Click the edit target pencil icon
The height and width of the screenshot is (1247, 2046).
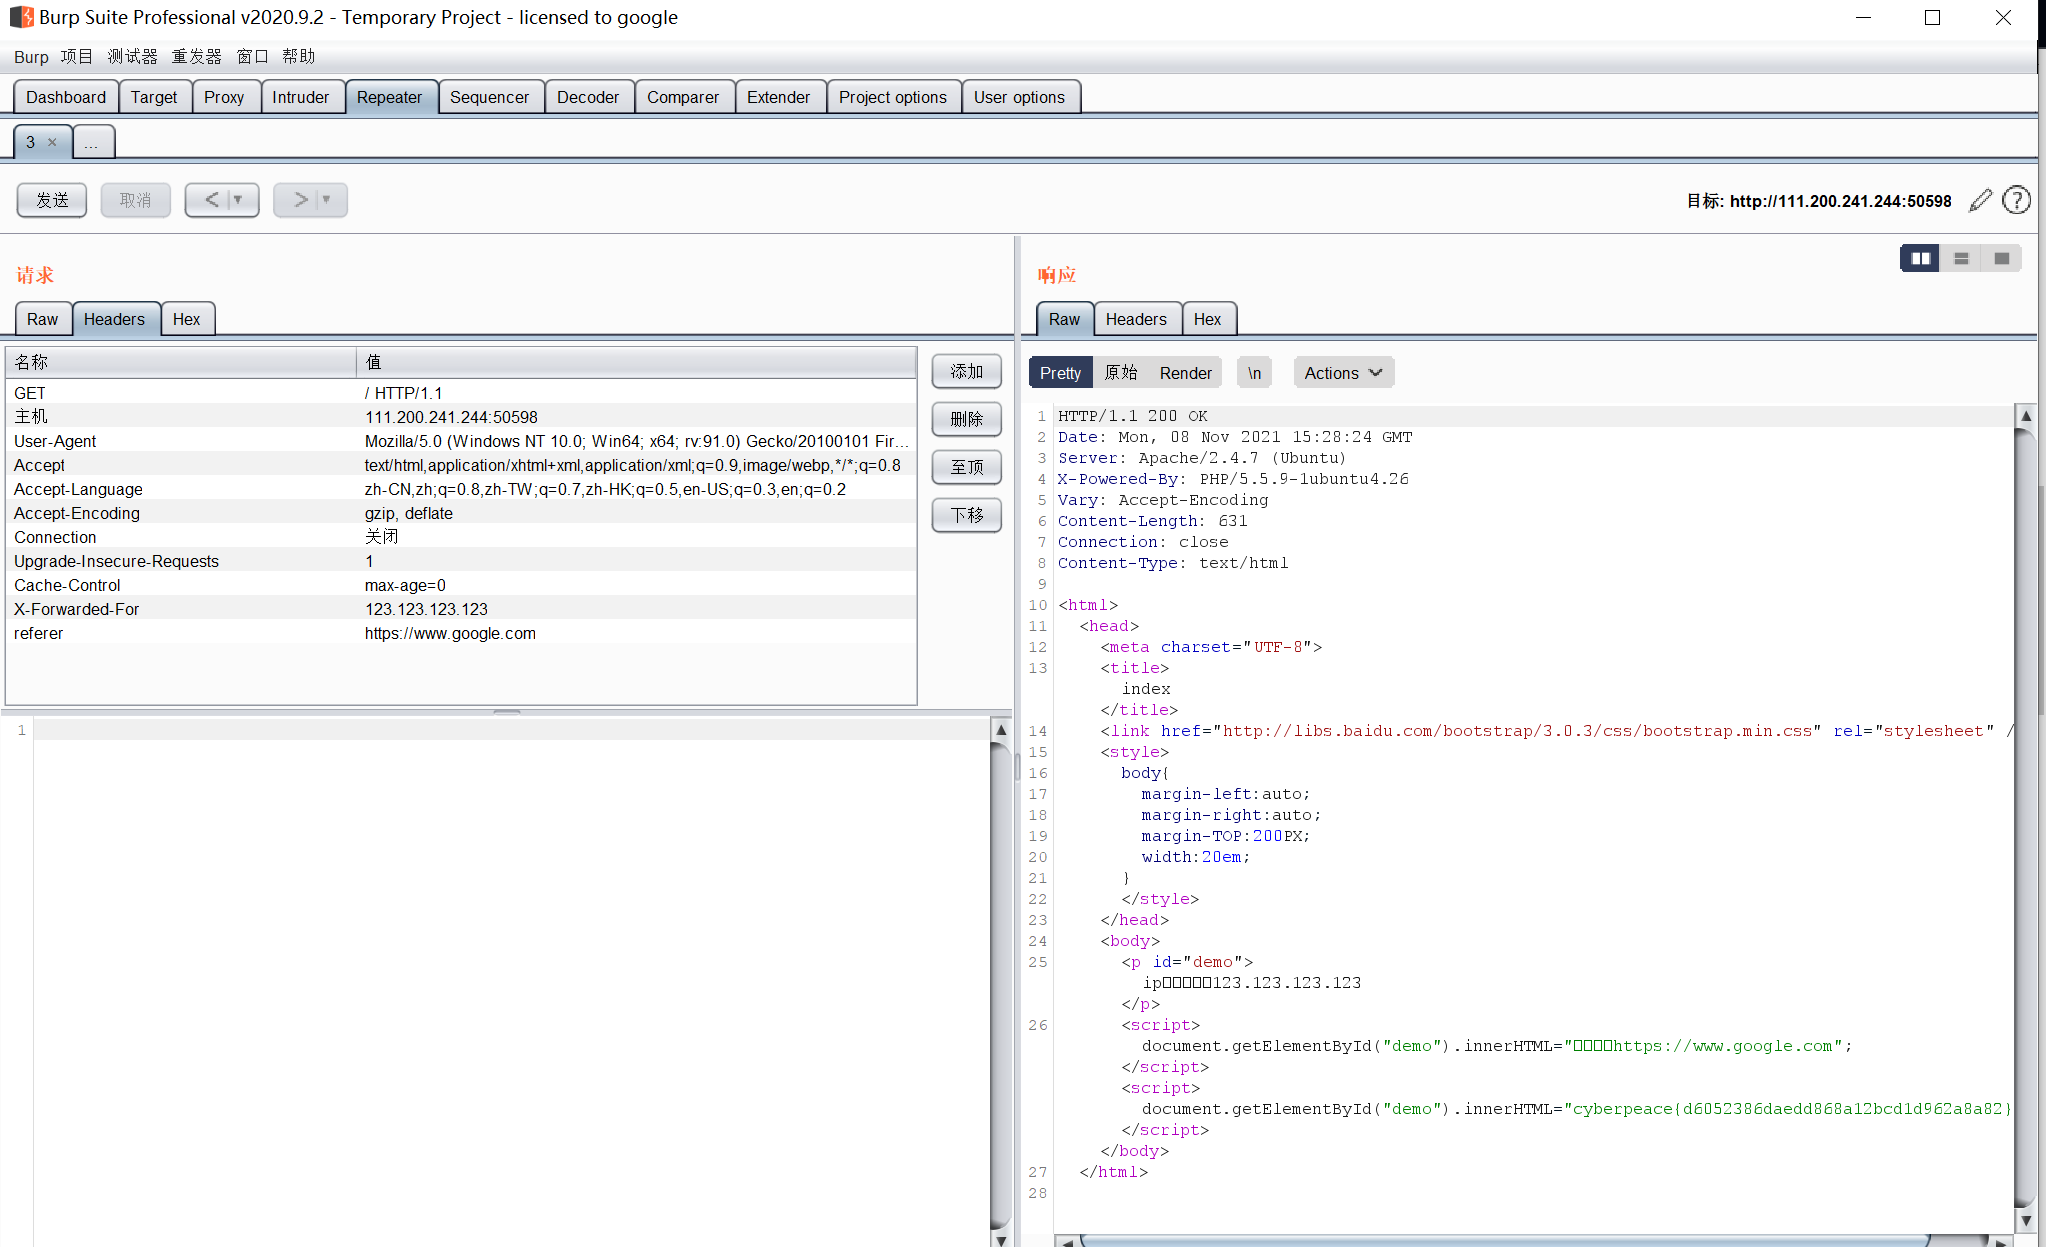(x=1980, y=201)
